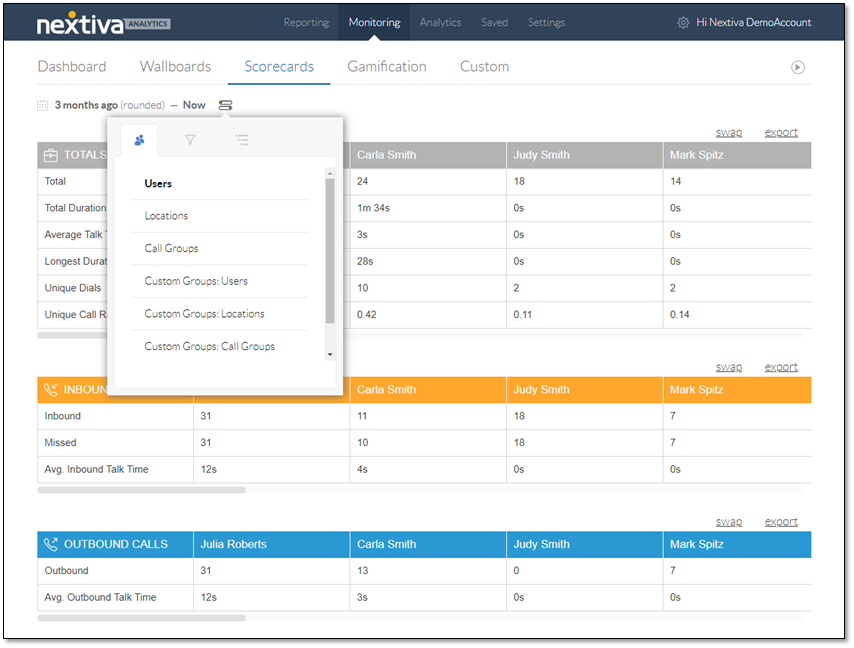Viewport: 854px width, 648px height.
Task: Click the 3 months ago start date
Action: point(86,105)
